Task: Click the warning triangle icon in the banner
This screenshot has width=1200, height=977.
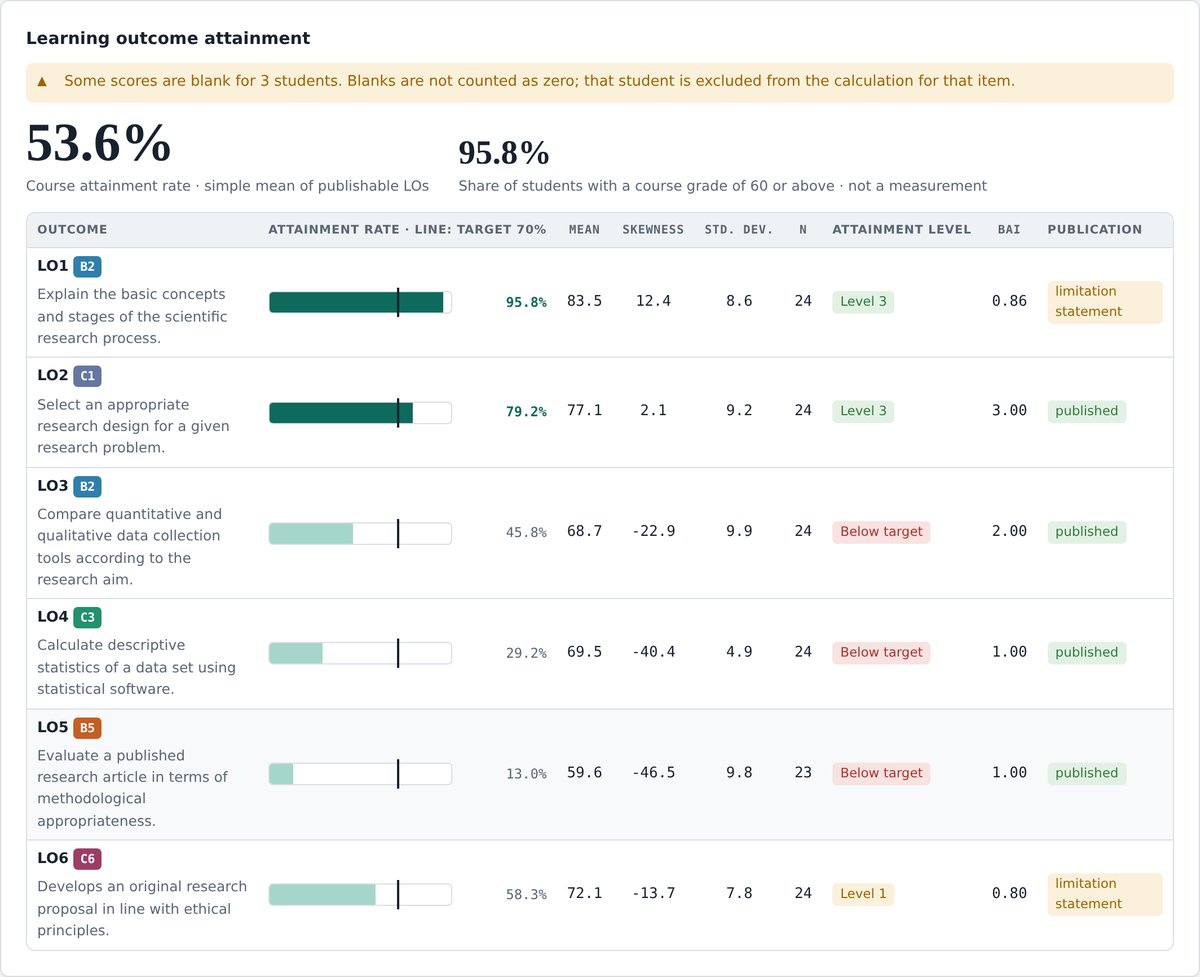Action: (x=42, y=81)
